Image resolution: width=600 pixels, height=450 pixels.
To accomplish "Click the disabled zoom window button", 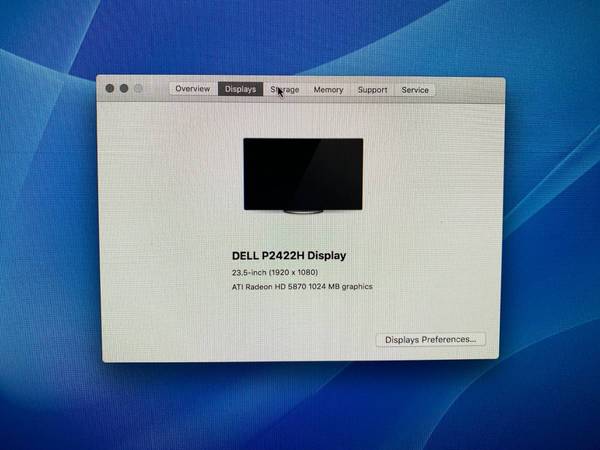I will click(138, 89).
